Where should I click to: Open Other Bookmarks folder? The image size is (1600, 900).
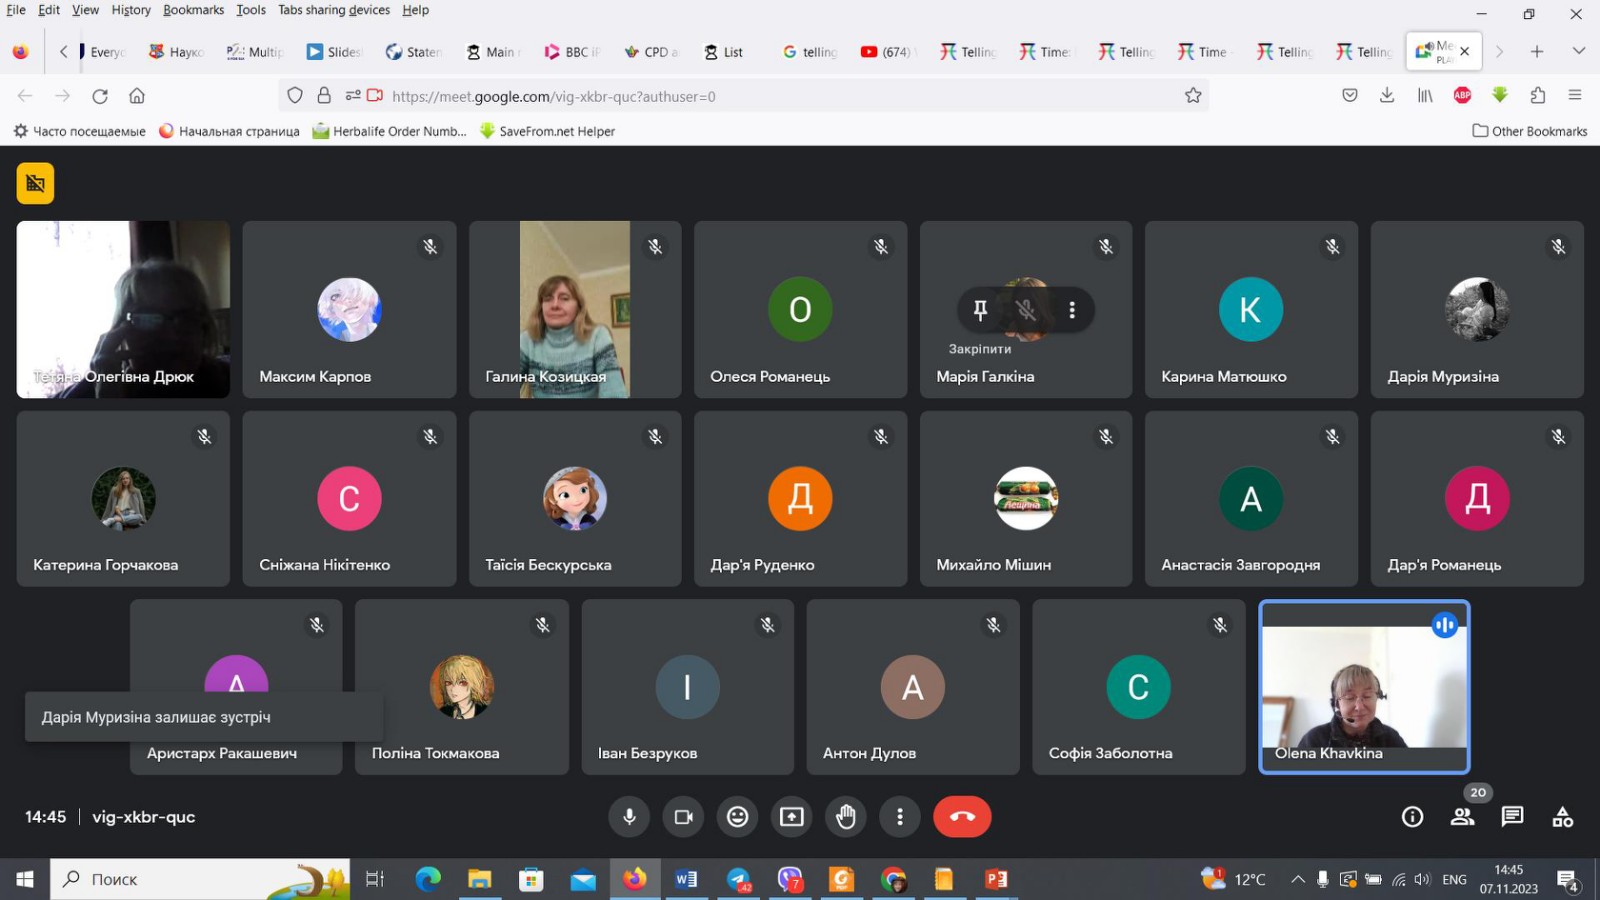[1529, 131]
